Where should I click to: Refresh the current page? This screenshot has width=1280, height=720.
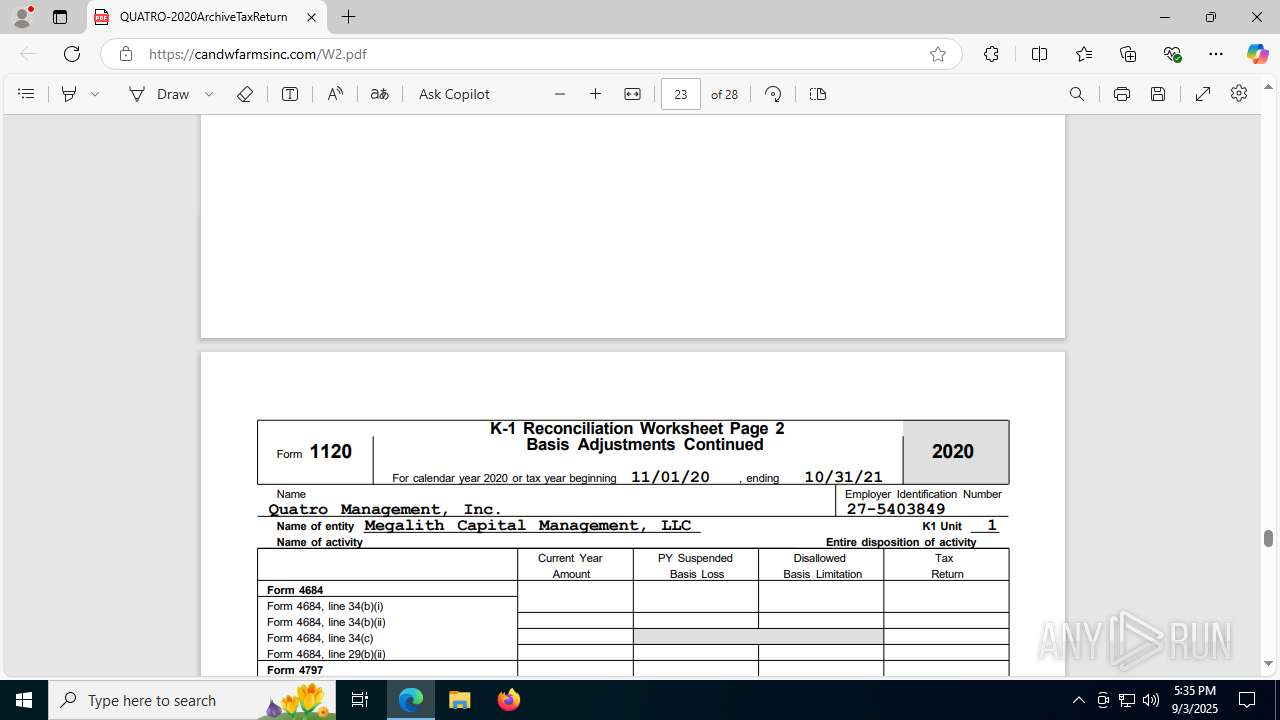coord(72,54)
